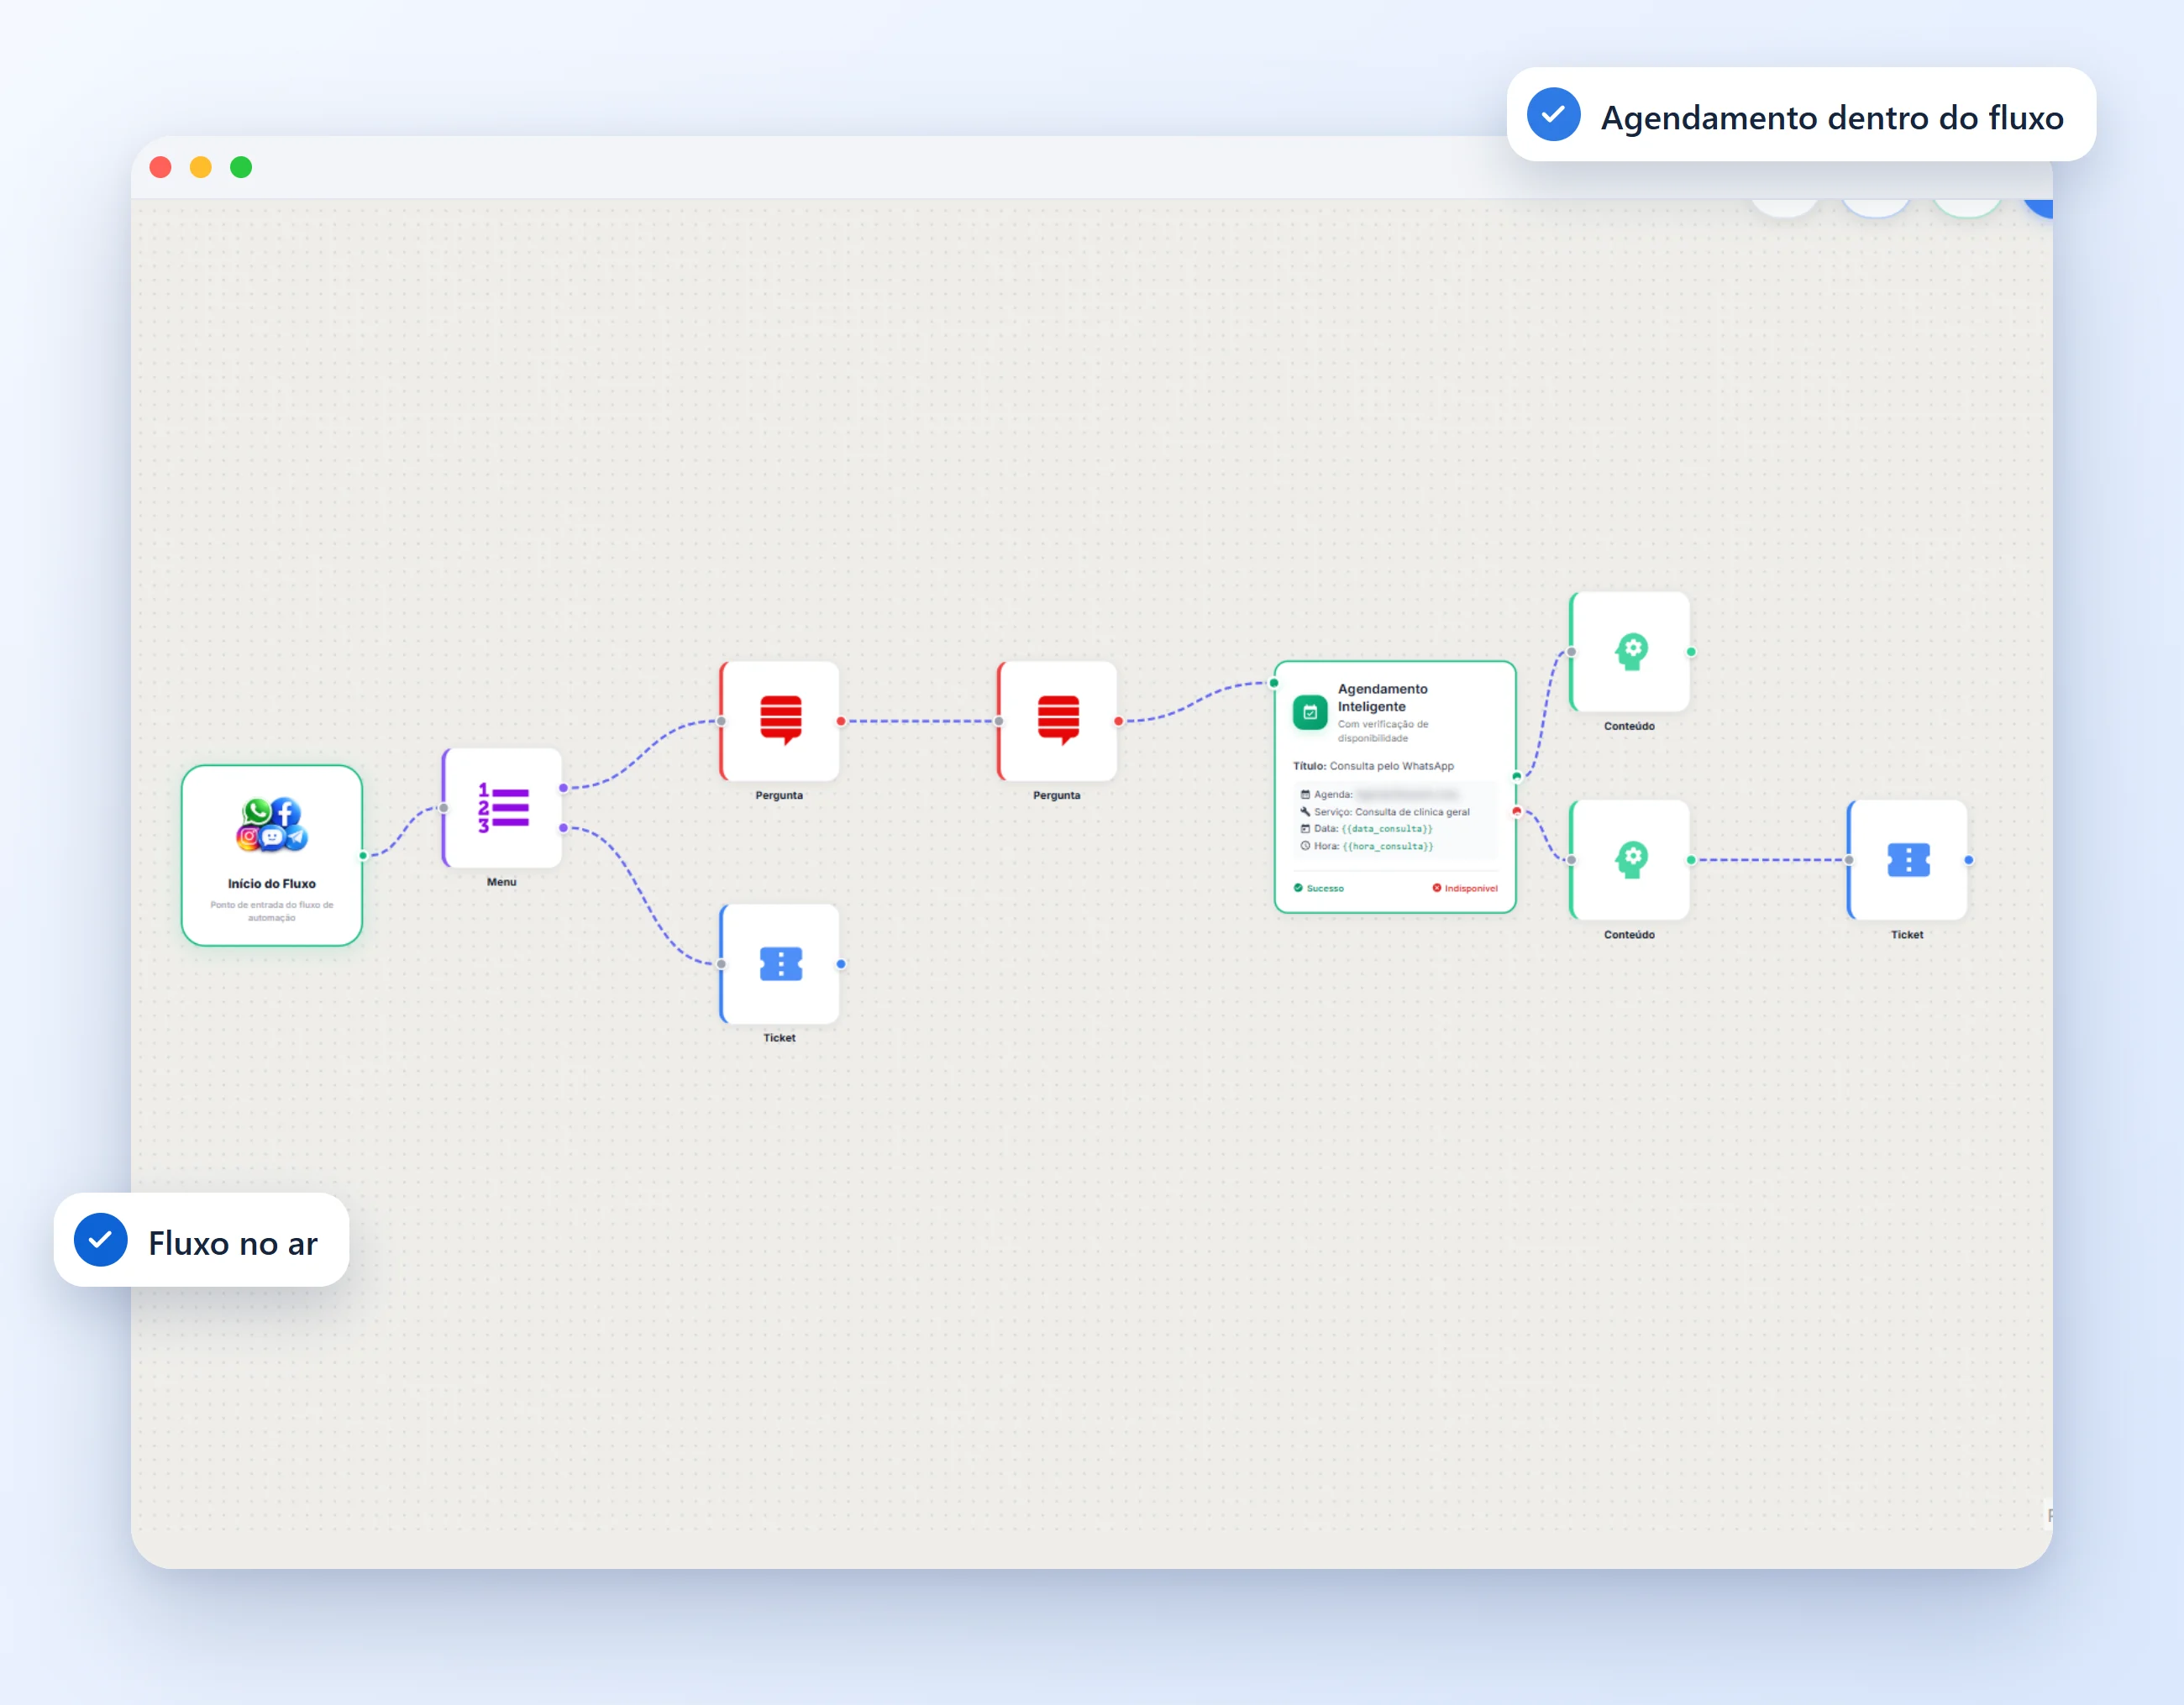Click the gray input handle of the Menu node
This screenshot has height=1705, width=2184.
coord(443,808)
